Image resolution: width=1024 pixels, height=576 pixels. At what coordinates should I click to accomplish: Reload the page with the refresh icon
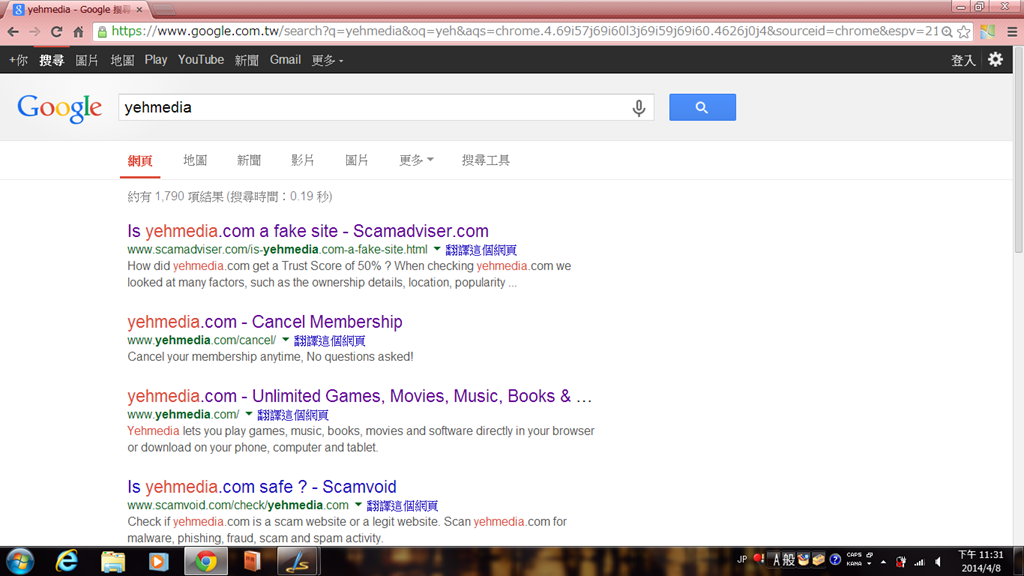57,31
